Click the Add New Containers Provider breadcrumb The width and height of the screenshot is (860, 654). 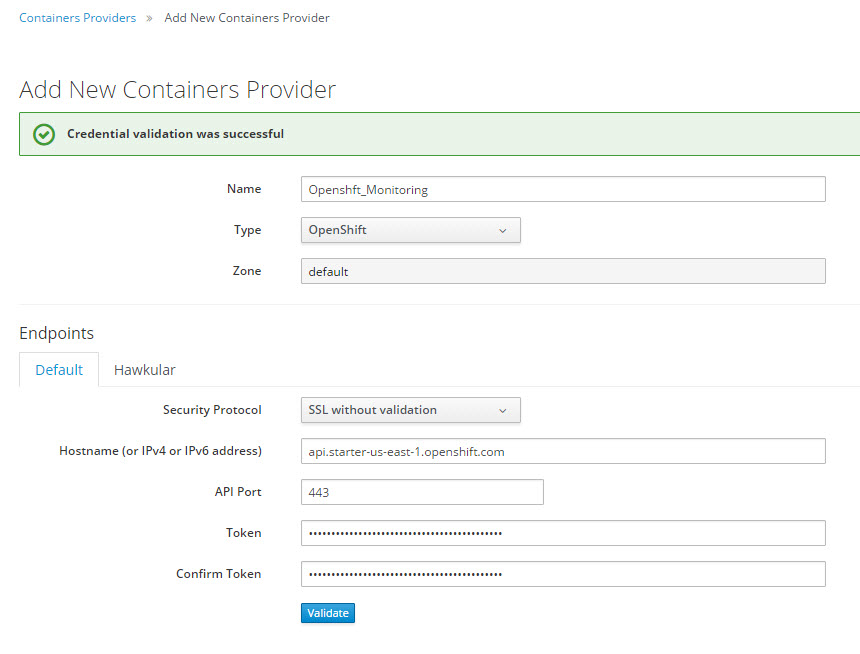[x=247, y=18]
